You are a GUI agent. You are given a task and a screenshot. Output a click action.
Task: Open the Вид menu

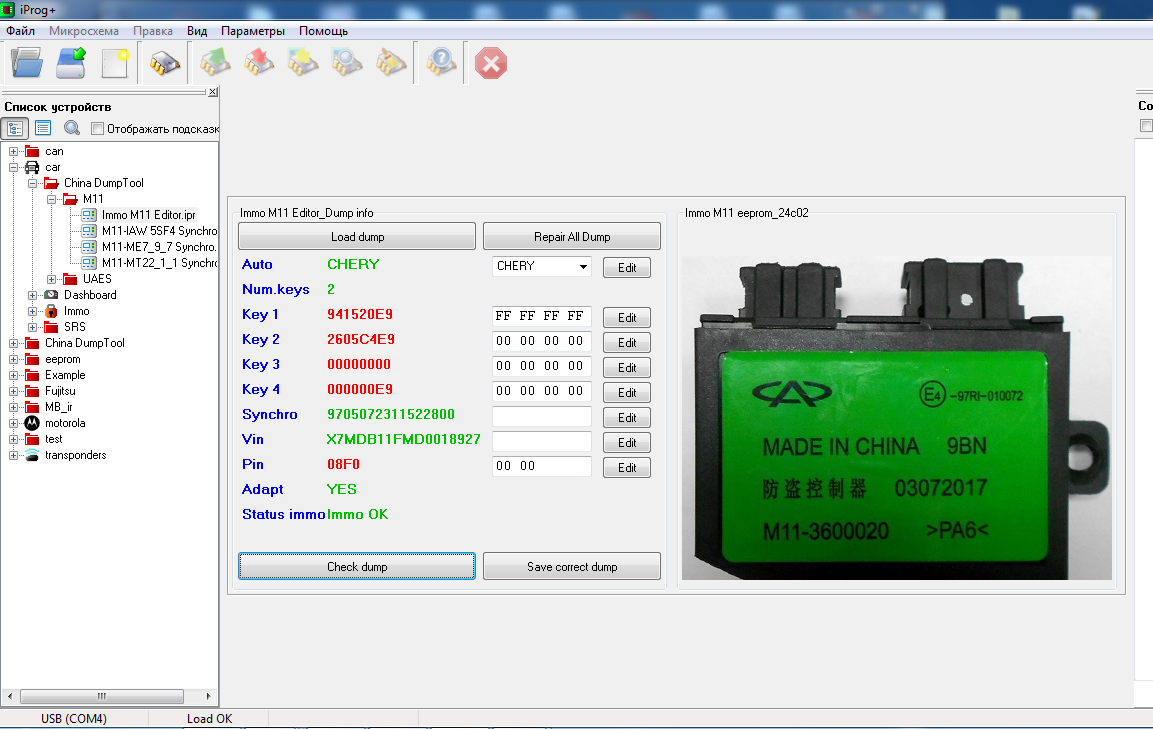197,31
